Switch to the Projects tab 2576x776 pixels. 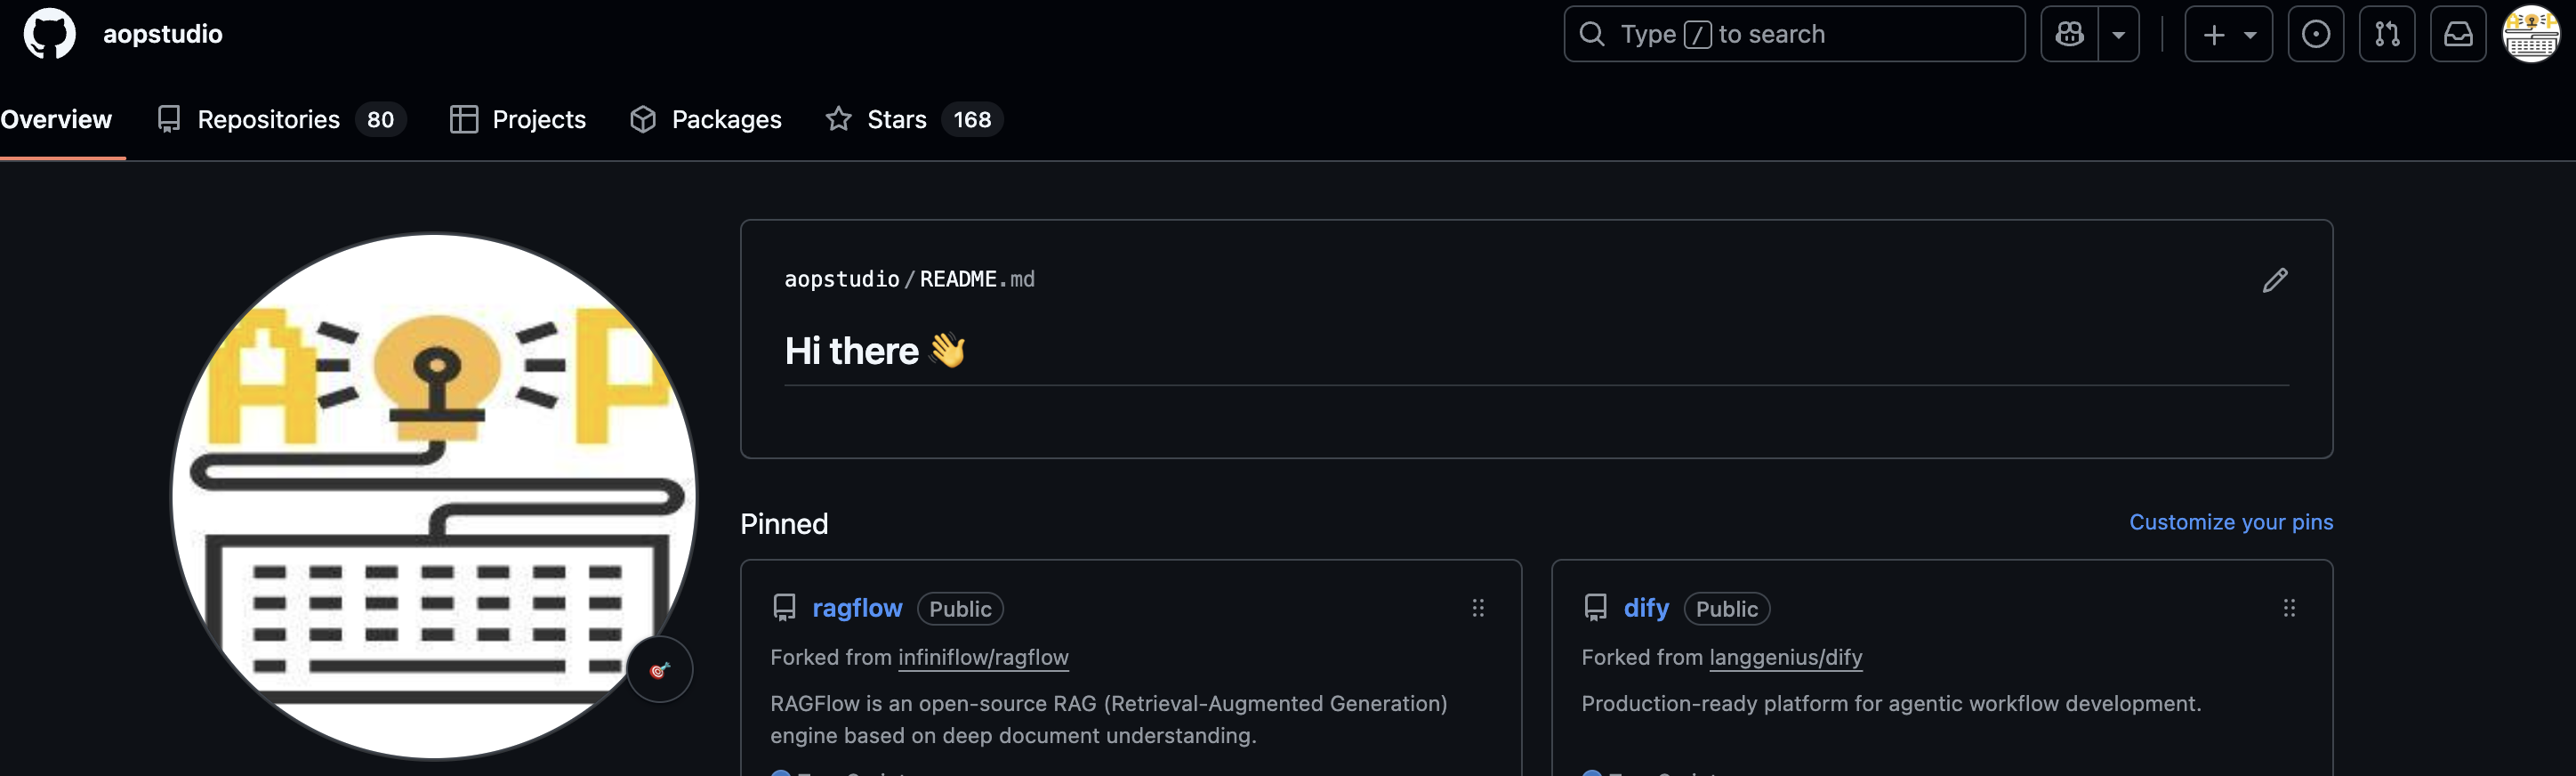pos(518,119)
